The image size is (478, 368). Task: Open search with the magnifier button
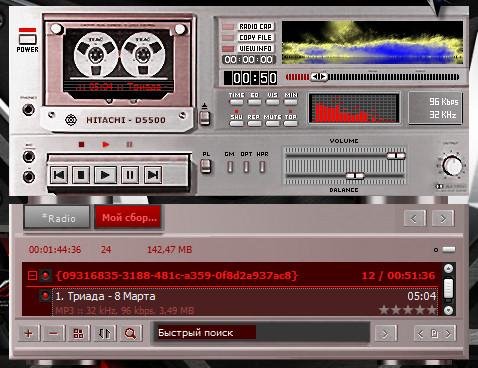(130, 333)
